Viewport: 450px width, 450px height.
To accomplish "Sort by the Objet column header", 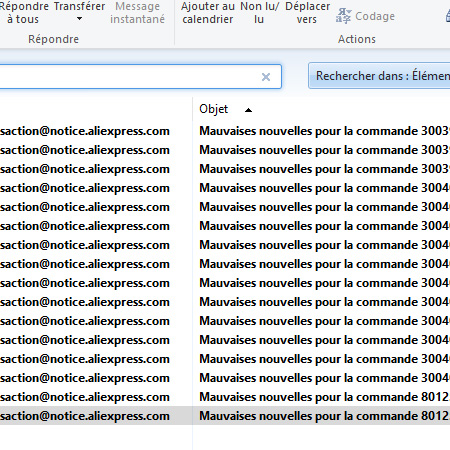I will (x=214, y=109).
